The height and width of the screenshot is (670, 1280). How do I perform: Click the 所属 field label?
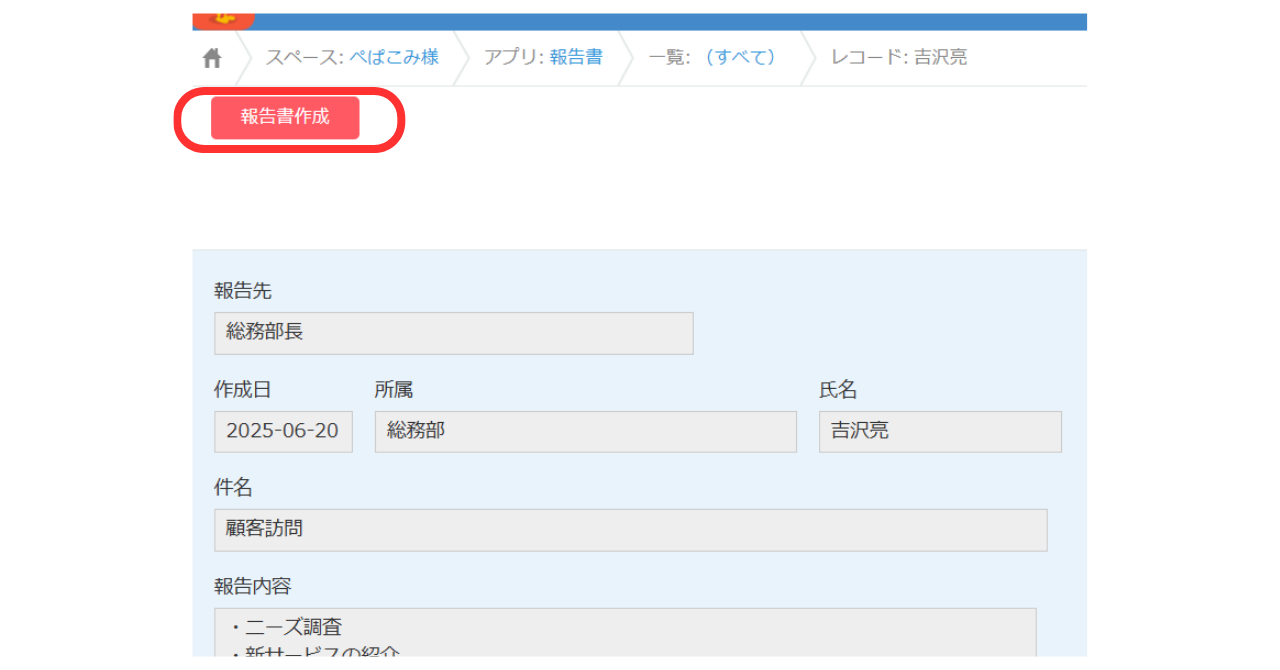(394, 390)
